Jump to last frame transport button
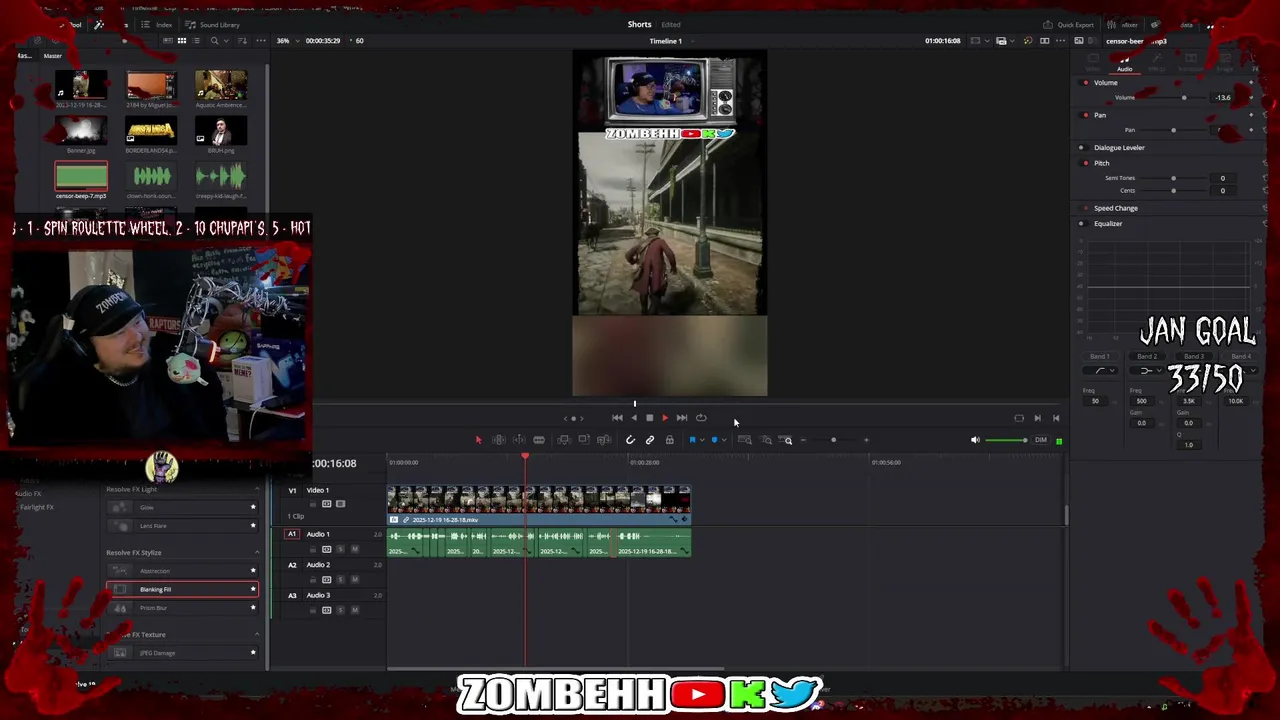Image resolution: width=1280 pixels, height=720 pixels. (682, 418)
